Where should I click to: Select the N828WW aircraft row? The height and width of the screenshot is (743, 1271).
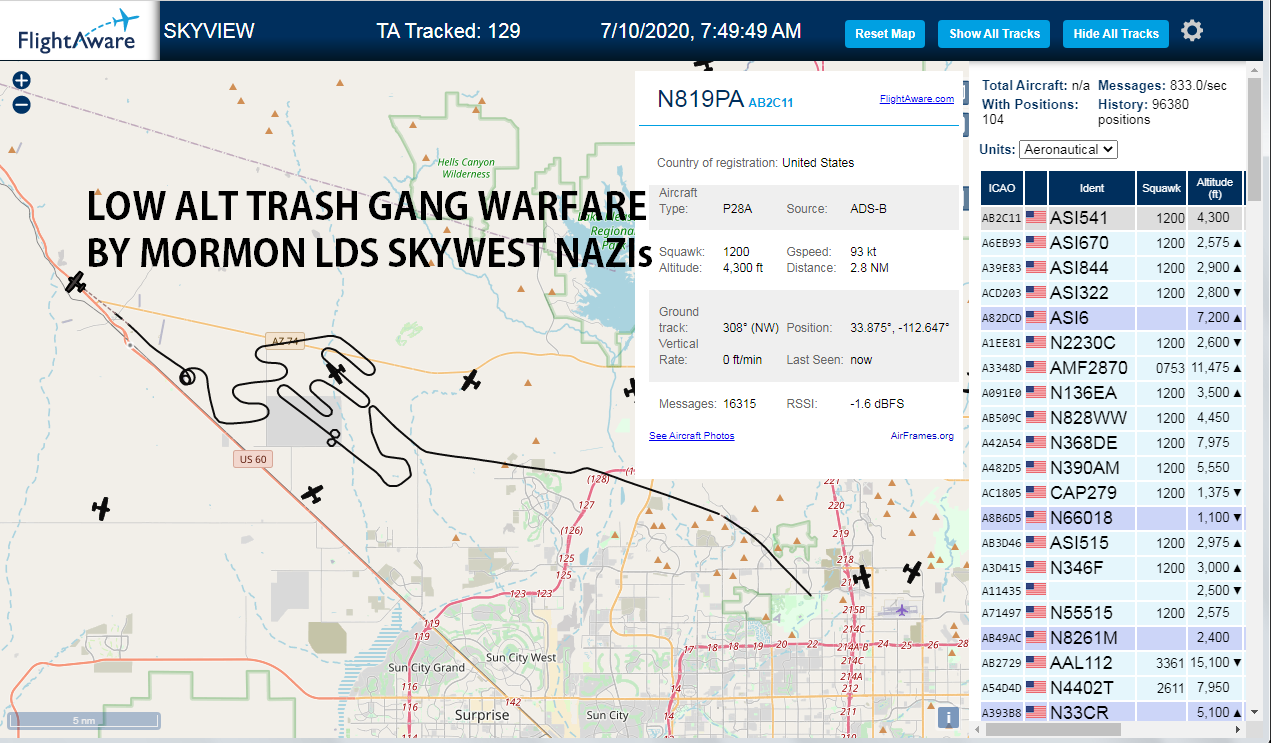[x=1112, y=417]
